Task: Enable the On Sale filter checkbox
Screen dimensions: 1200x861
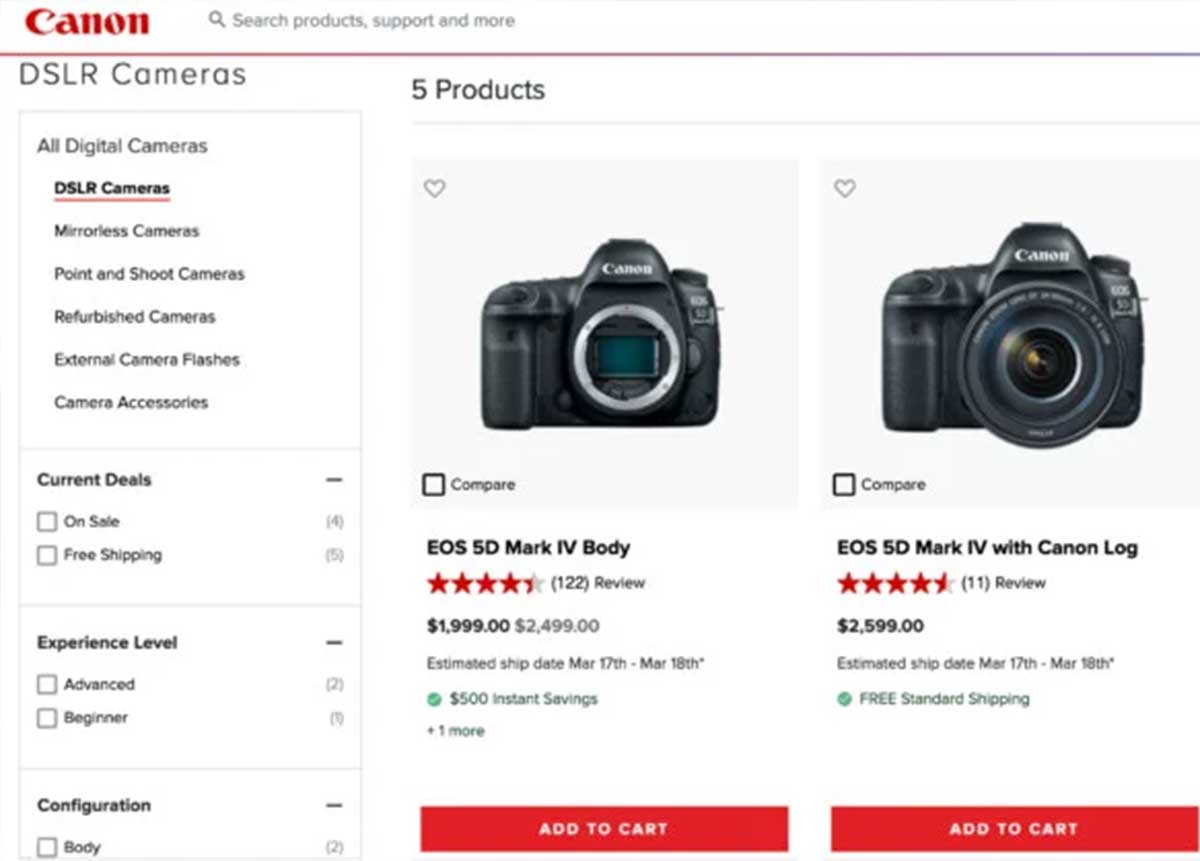Action: 47,522
